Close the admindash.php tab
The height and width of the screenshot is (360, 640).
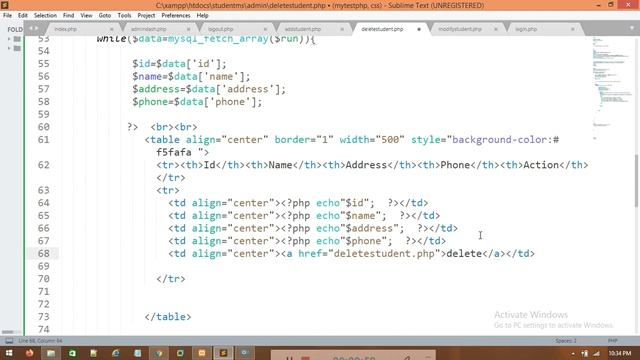pyautogui.click(x=188, y=29)
